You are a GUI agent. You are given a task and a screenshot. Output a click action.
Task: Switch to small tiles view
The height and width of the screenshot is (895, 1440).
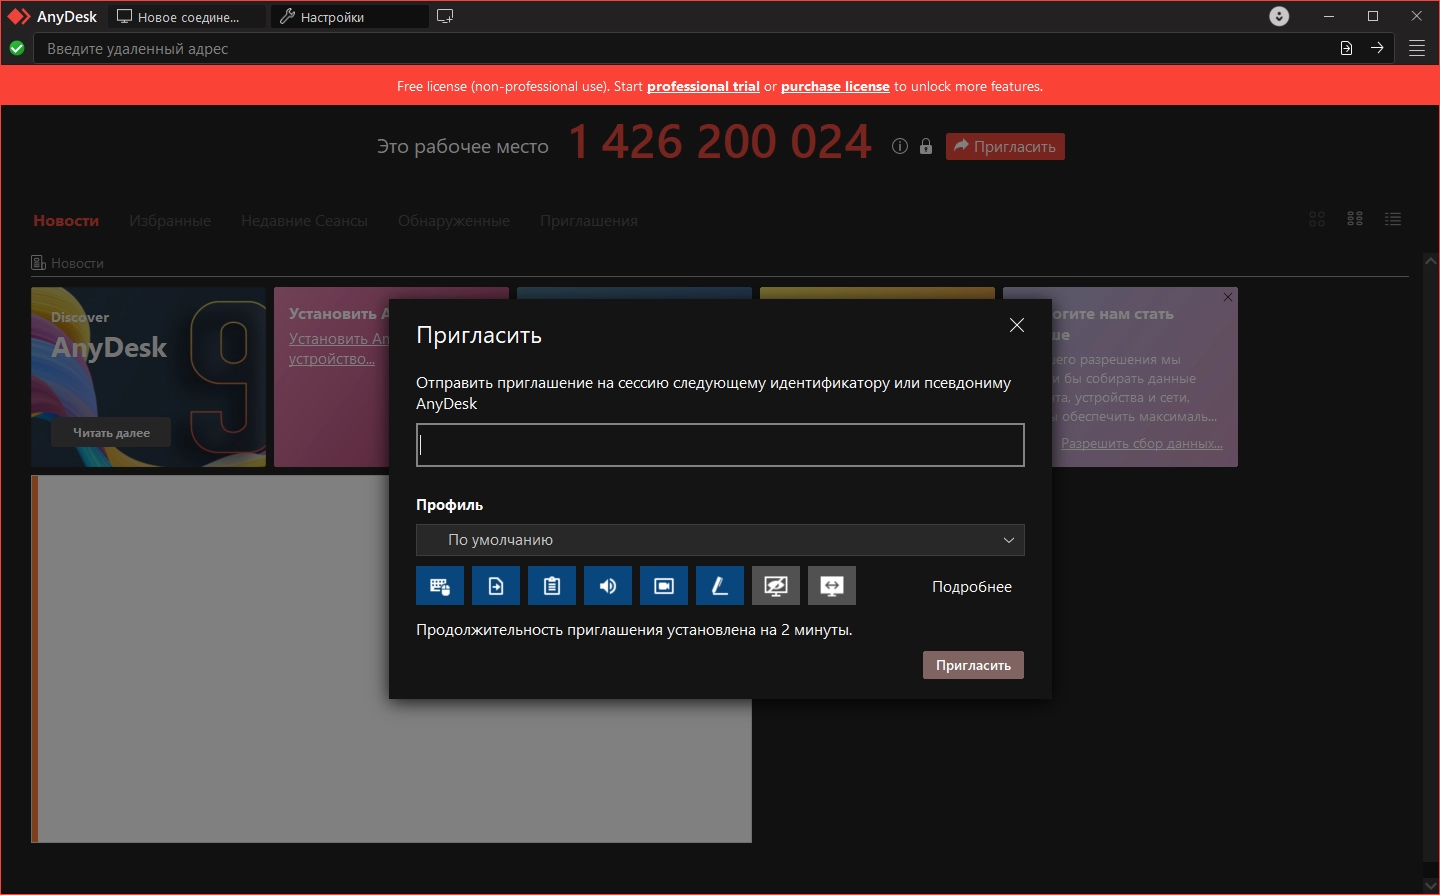tap(1355, 219)
